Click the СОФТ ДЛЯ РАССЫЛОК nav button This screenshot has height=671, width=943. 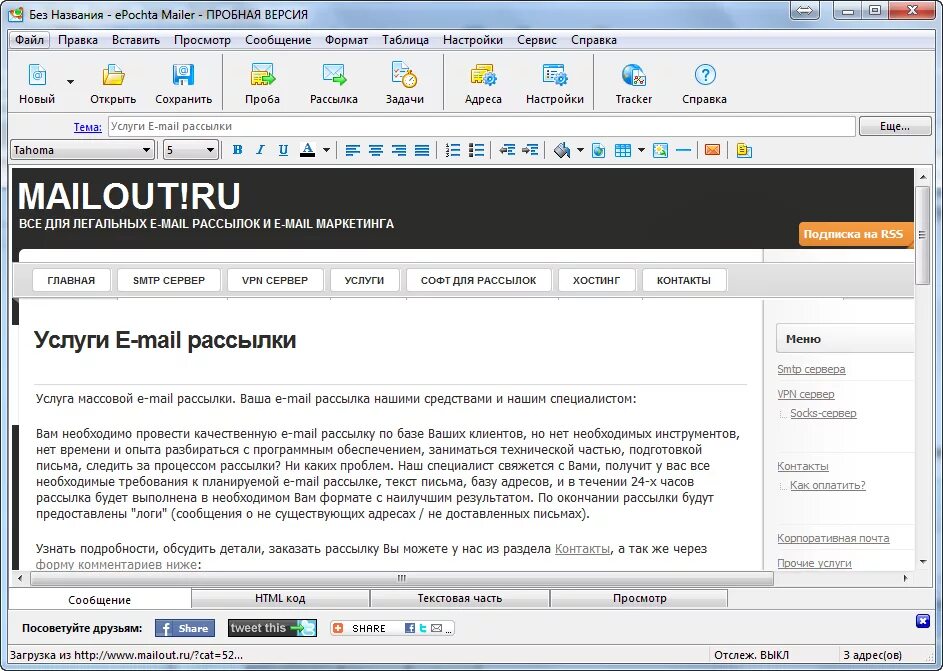coord(478,280)
